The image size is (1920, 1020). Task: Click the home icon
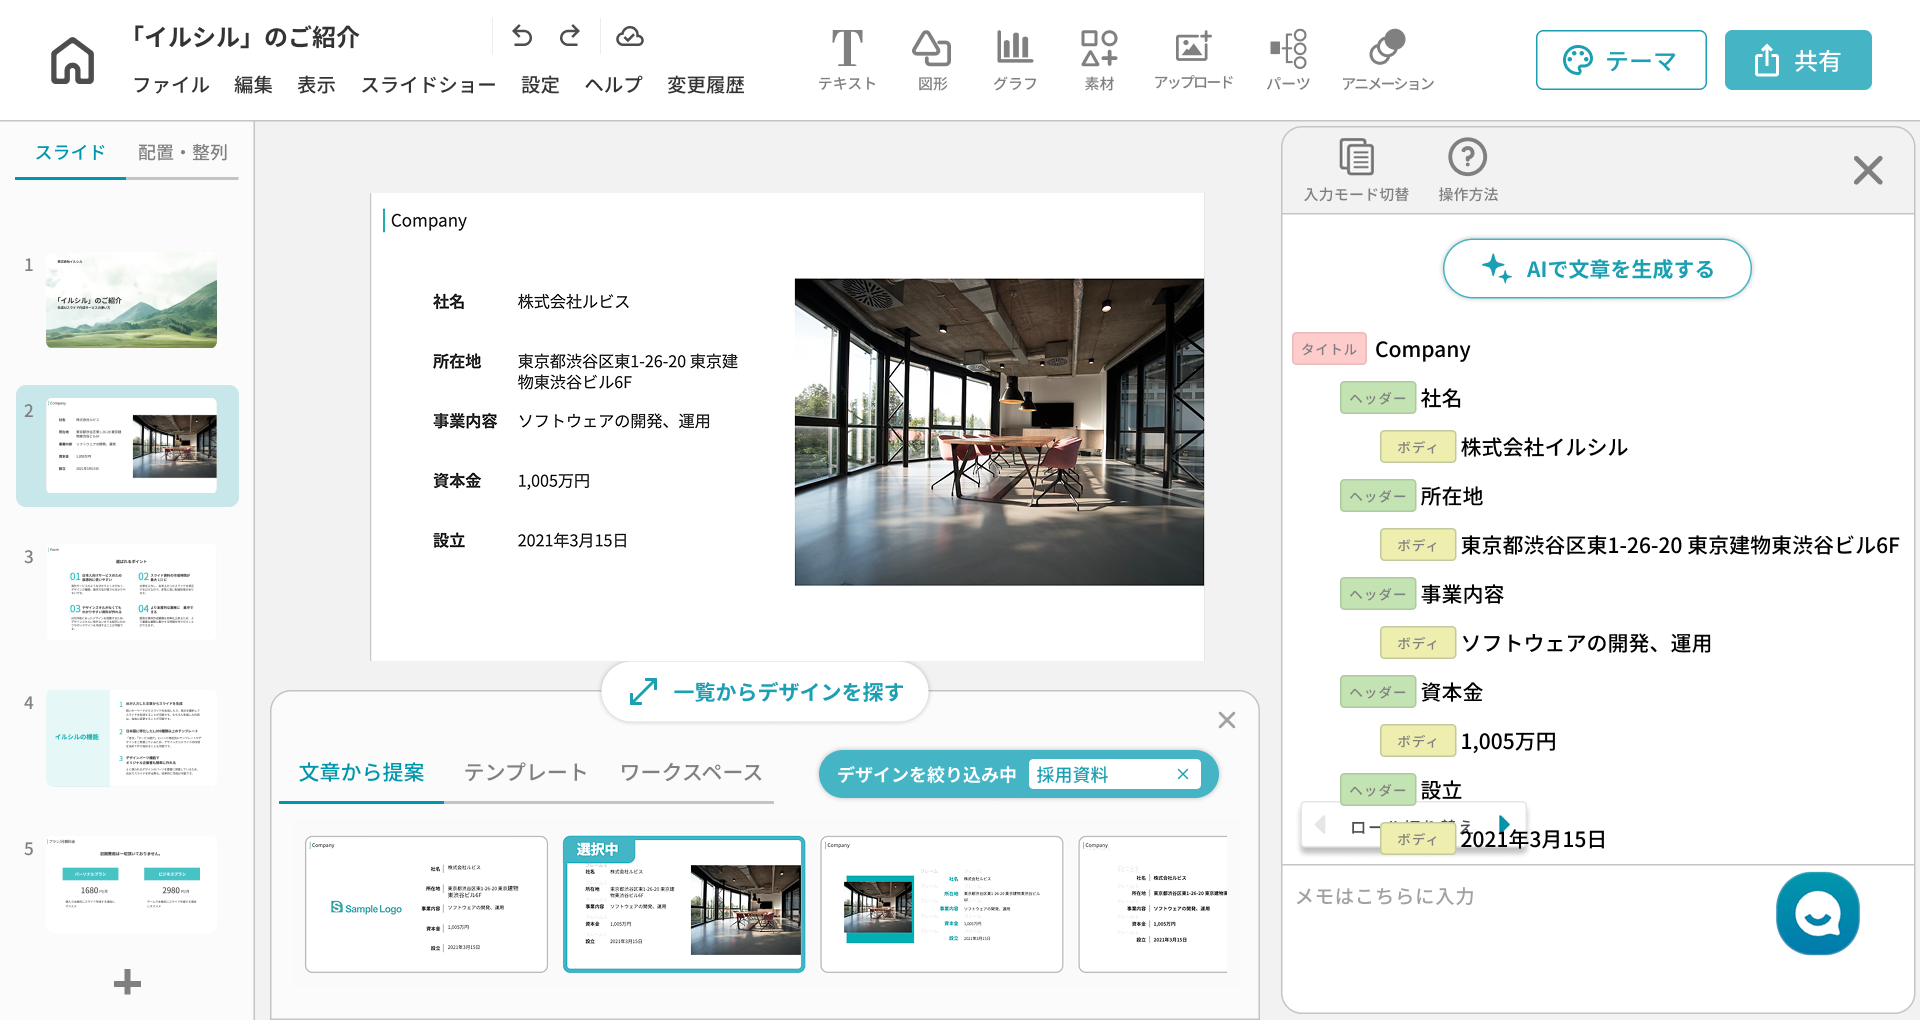click(72, 61)
